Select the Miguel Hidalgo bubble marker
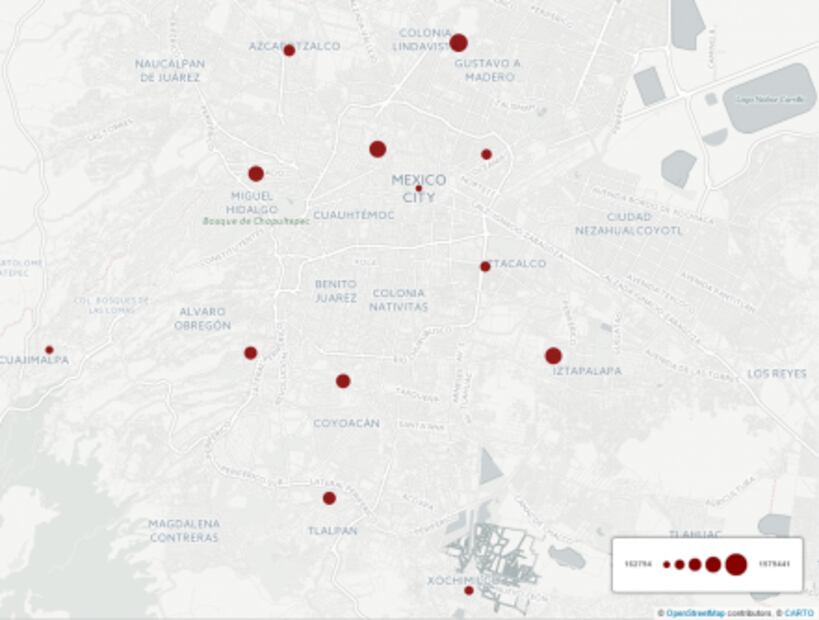Viewport: 819px width, 620px height. [x=256, y=173]
